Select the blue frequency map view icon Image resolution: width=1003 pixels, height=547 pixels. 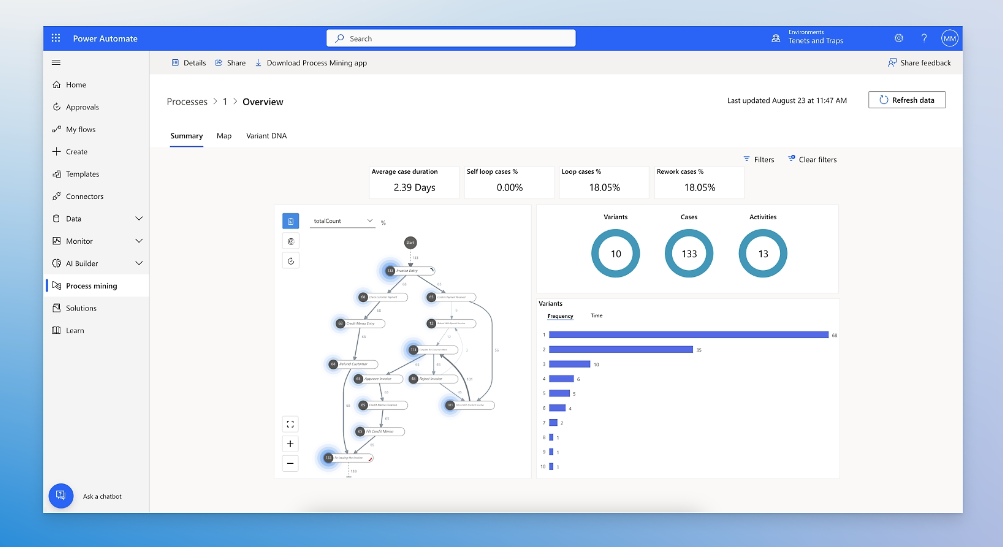click(x=290, y=221)
